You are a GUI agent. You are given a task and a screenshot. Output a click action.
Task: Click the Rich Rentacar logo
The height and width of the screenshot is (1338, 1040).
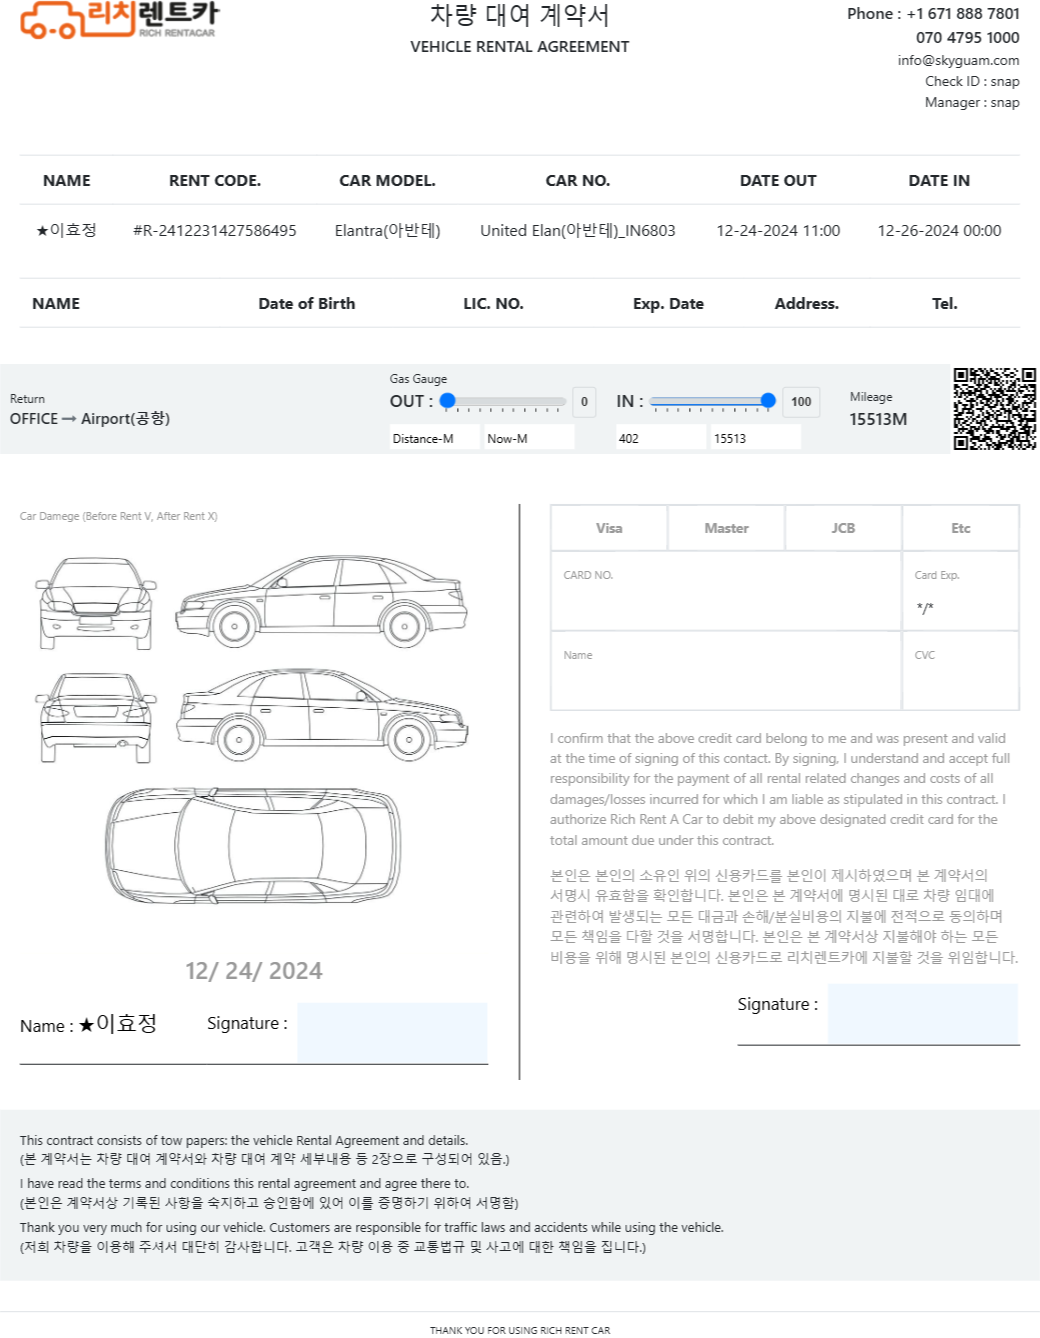[x=119, y=20]
